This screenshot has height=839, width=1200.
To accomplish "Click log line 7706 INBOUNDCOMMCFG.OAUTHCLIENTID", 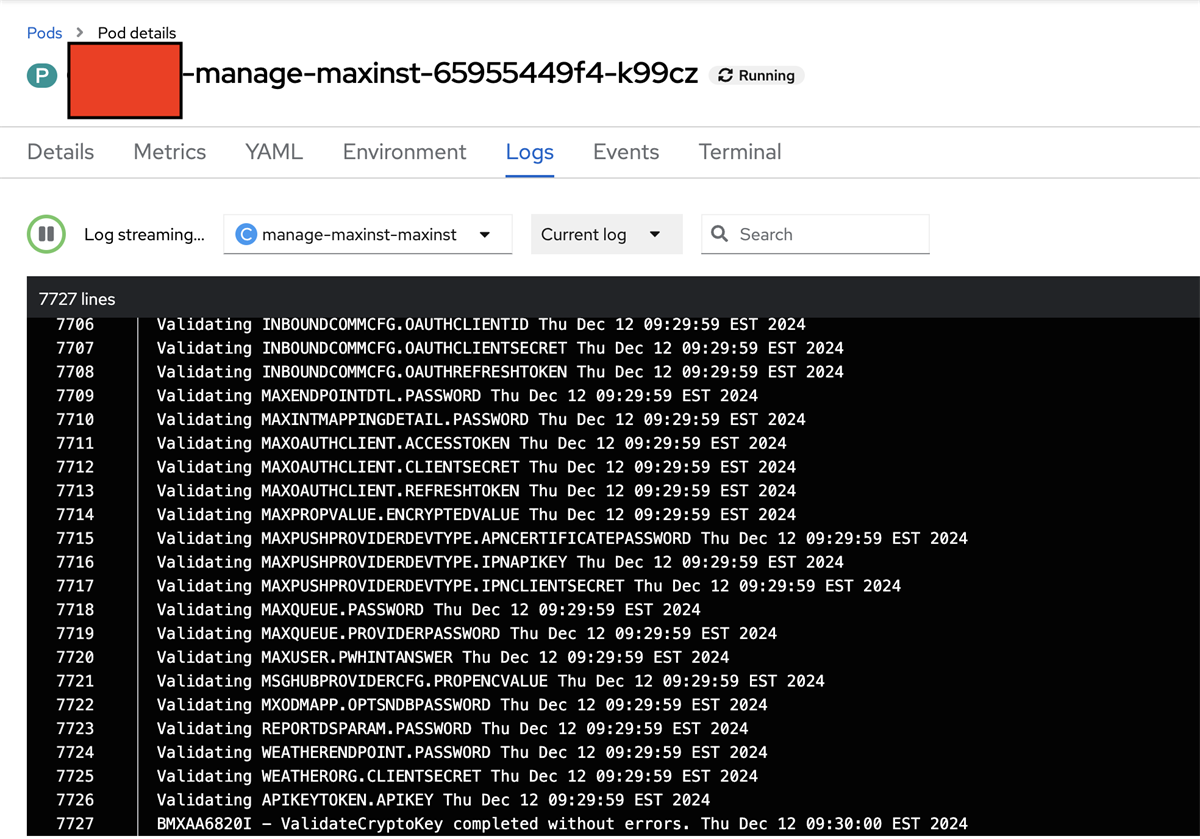I will pyautogui.click(x=481, y=324).
